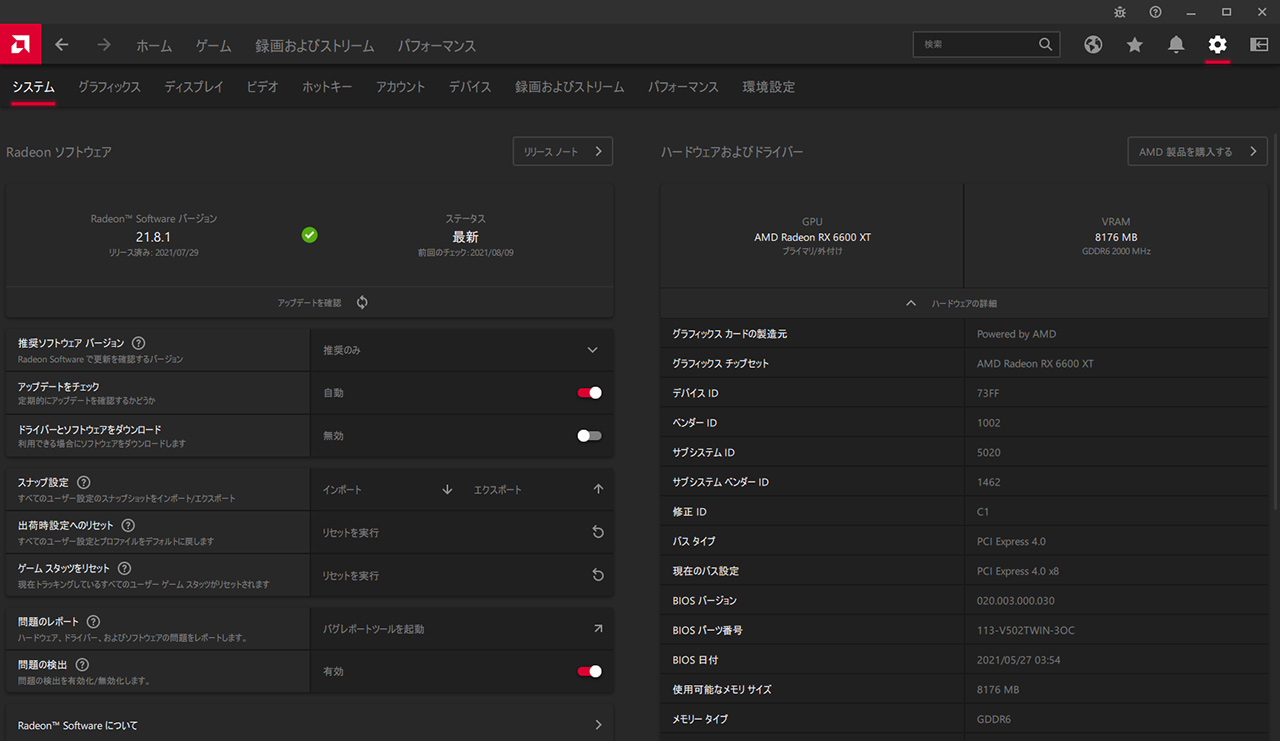The height and width of the screenshot is (741, 1280).
Task: Open the web browser globe icon
Action: (x=1093, y=45)
